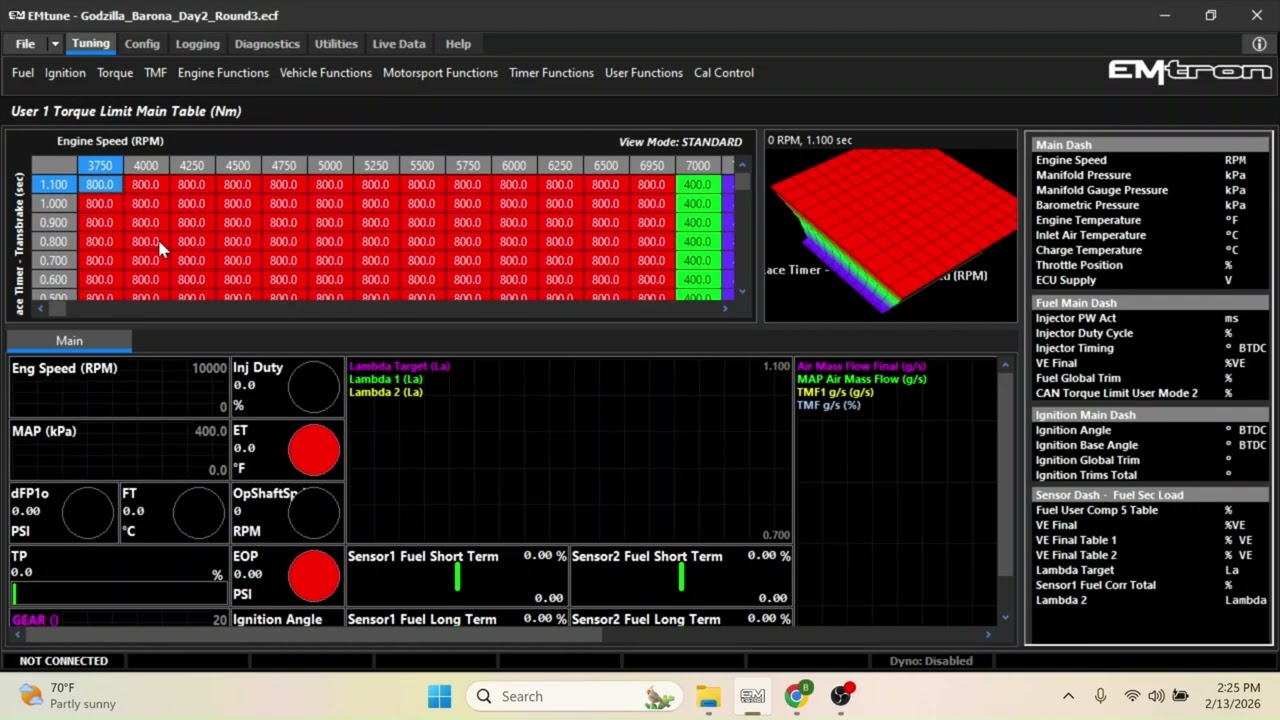Image resolution: width=1280 pixels, height=720 pixels.
Task: Select the Main dashboard tab
Action: click(x=69, y=341)
